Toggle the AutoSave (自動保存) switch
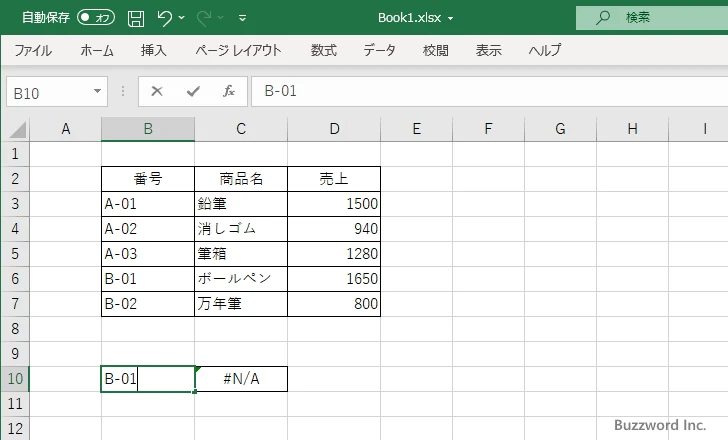728x440 pixels. (x=96, y=18)
